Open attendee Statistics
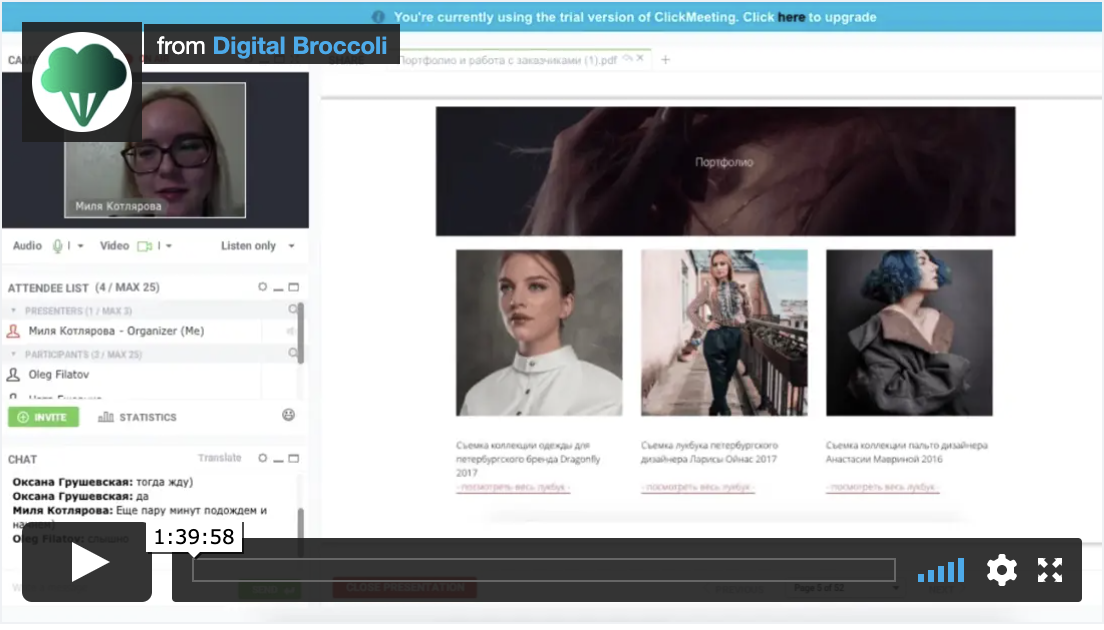The height and width of the screenshot is (630, 1104). point(137,417)
